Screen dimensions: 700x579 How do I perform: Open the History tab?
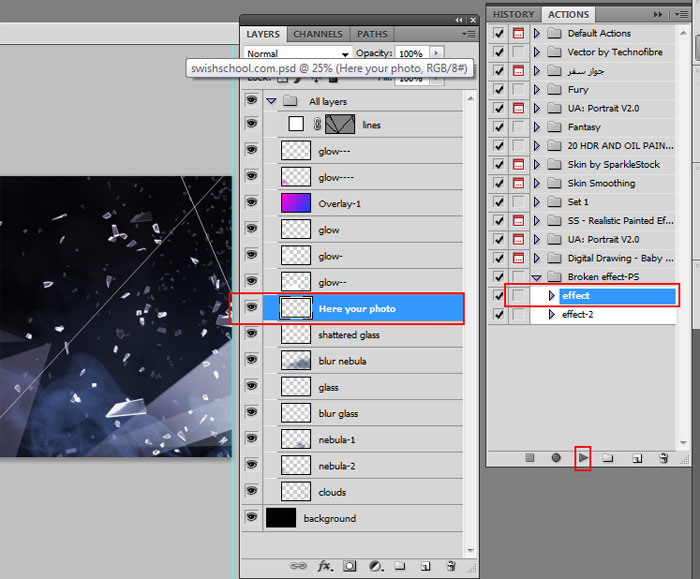(513, 14)
